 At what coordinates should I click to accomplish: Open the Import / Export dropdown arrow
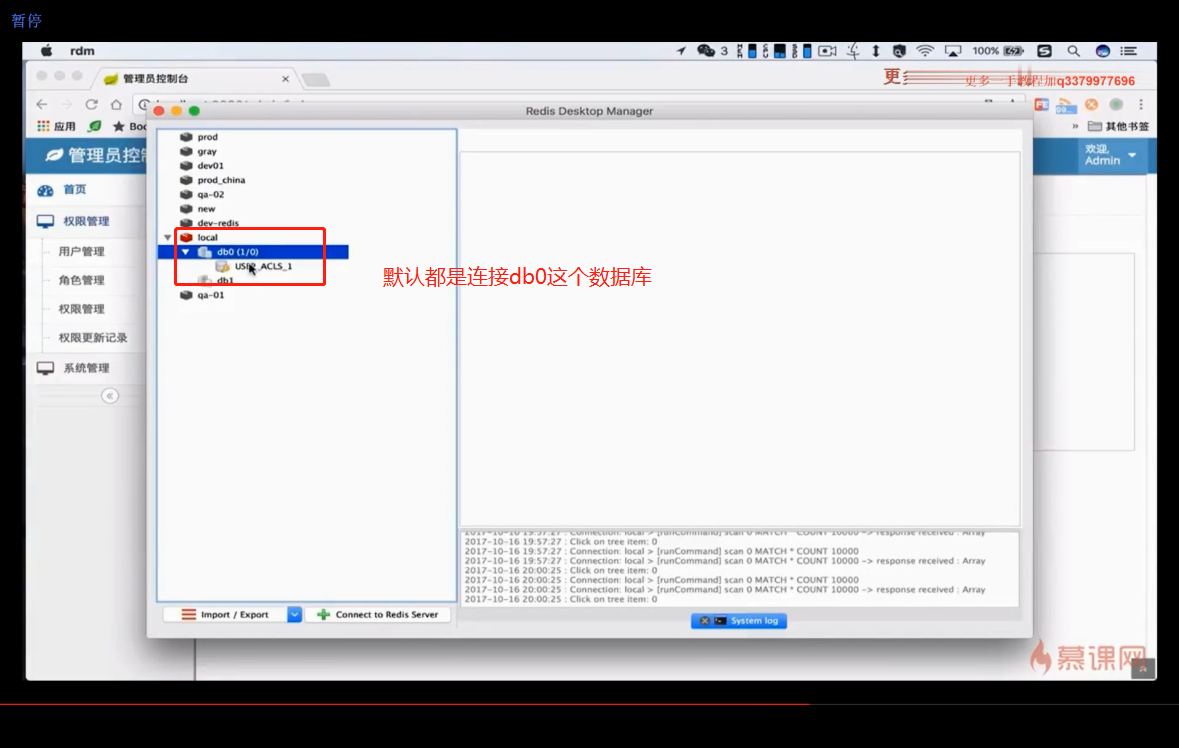(294, 614)
